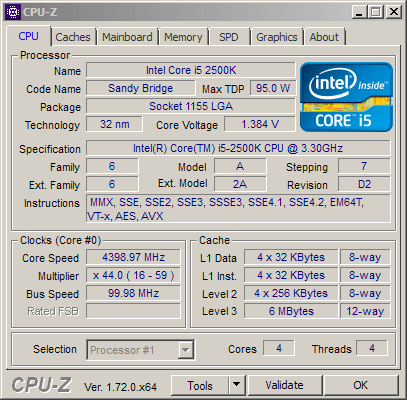Click the Level 3 size 6 MBytes

point(291,311)
